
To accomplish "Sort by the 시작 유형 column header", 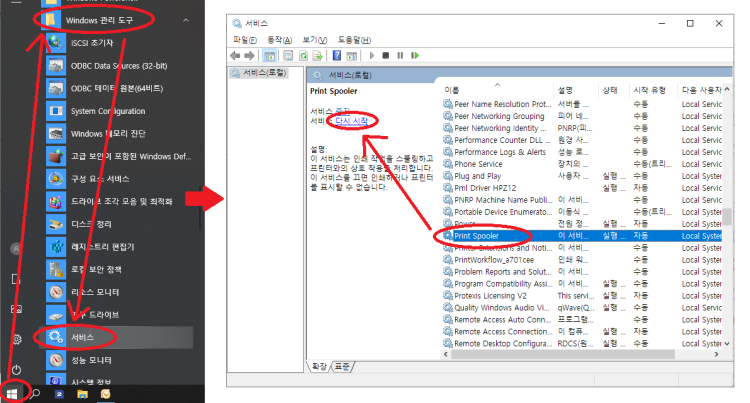I will 654,90.
